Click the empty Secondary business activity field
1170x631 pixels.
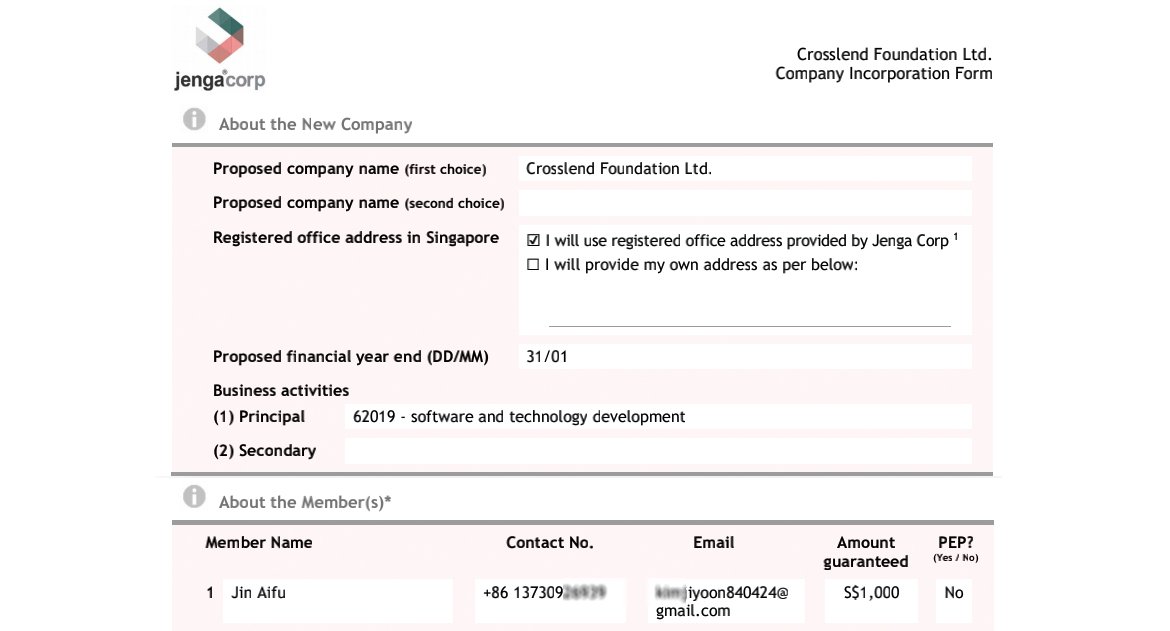658,451
